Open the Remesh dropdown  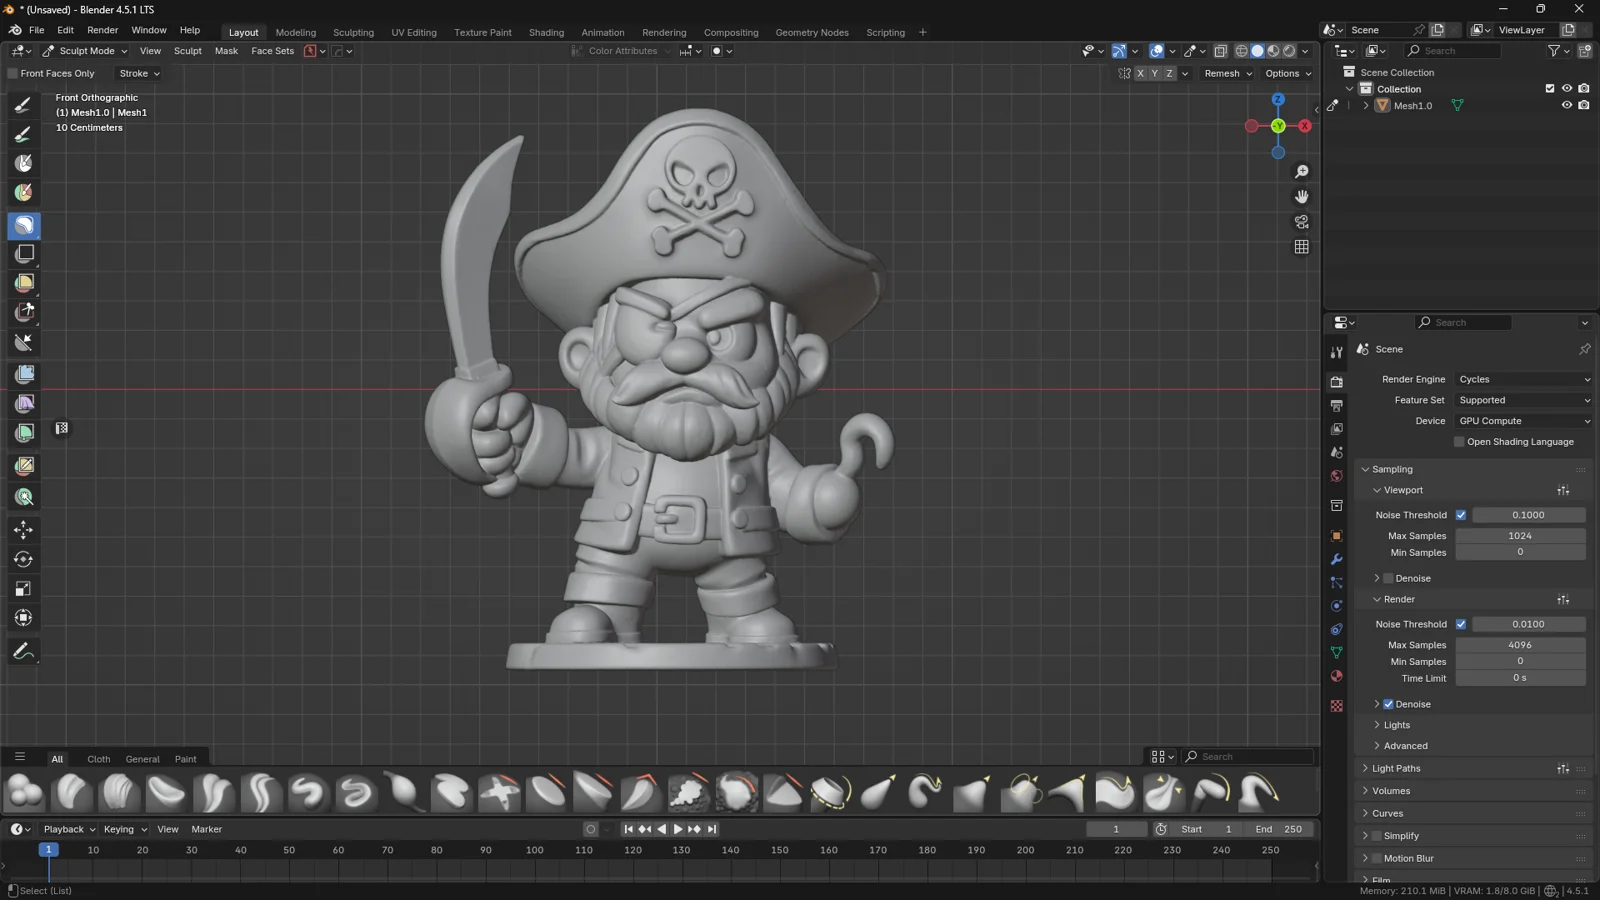coord(1228,74)
